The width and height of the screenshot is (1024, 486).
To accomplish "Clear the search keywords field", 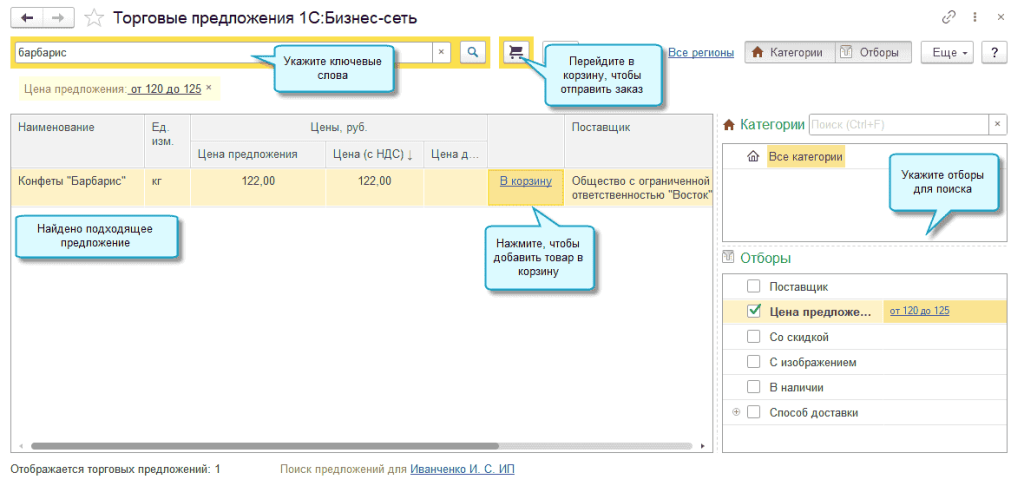I will (x=441, y=53).
